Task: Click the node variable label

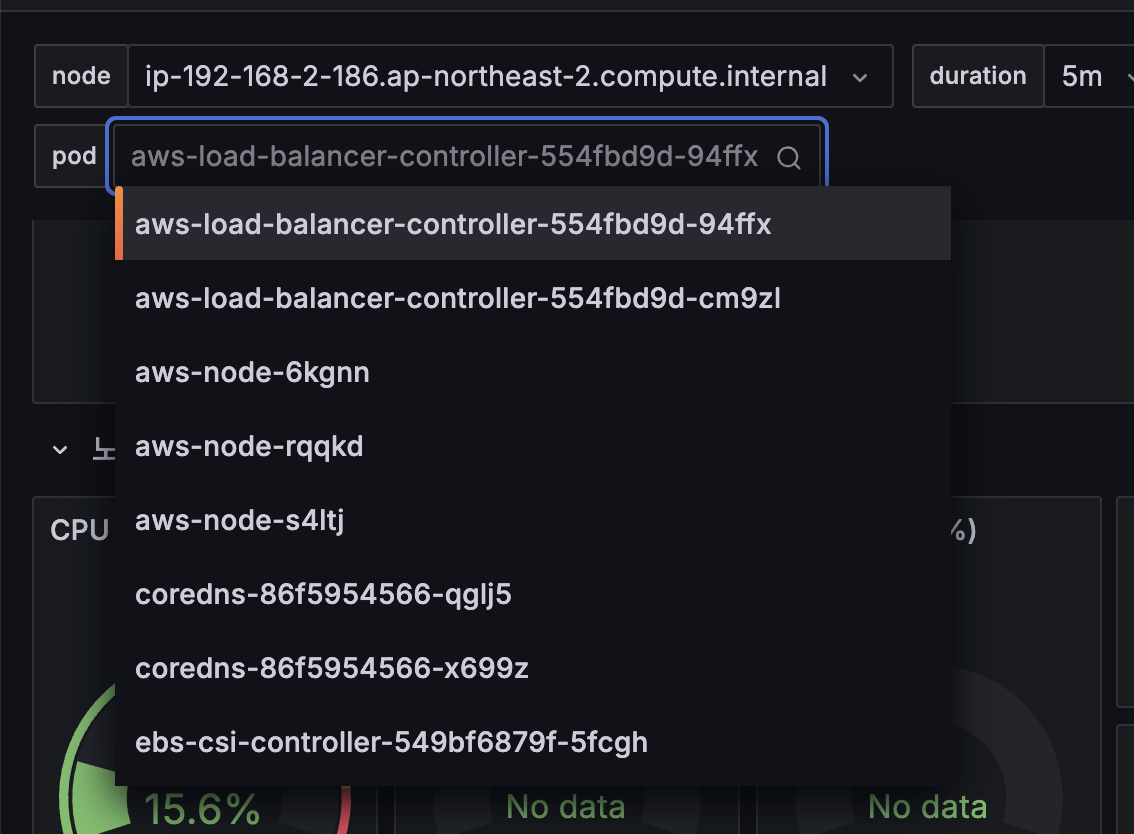Action: click(x=81, y=76)
